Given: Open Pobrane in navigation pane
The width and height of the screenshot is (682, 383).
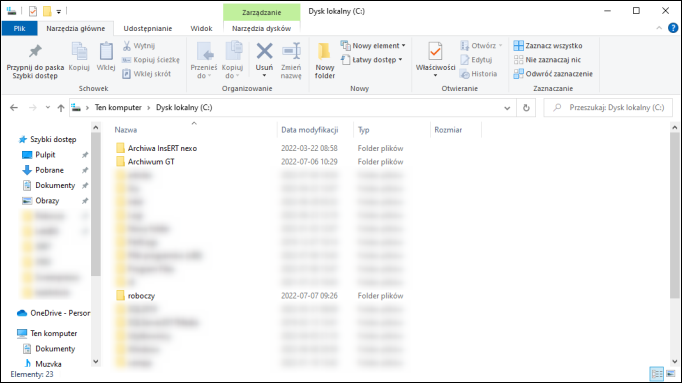Looking at the screenshot, I should (x=43, y=170).
